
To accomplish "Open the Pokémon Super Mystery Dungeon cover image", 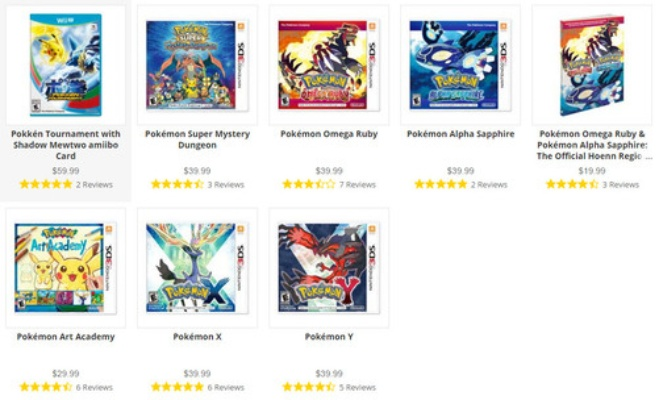I will (x=197, y=65).
